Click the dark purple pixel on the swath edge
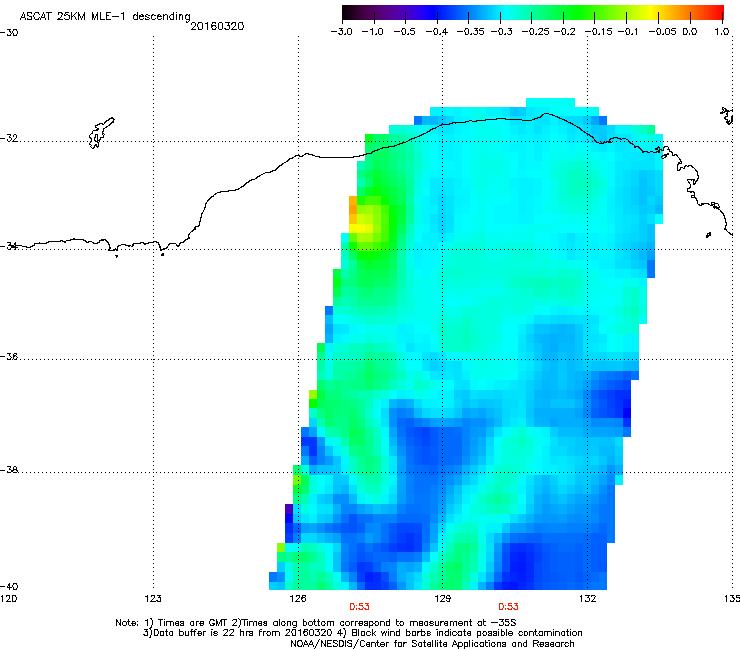This screenshot has height=650, width=740. (289, 509)
